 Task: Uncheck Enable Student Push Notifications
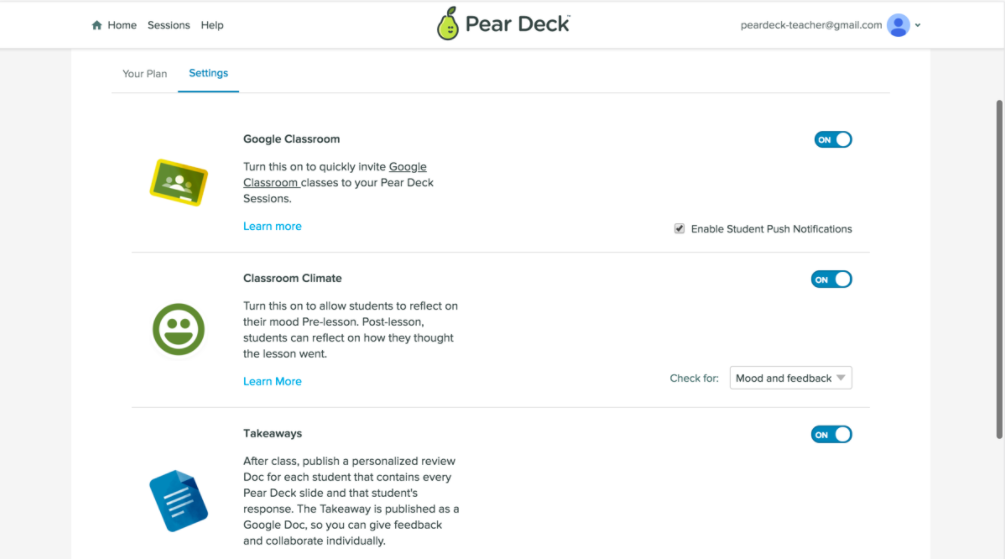[680, 229]
